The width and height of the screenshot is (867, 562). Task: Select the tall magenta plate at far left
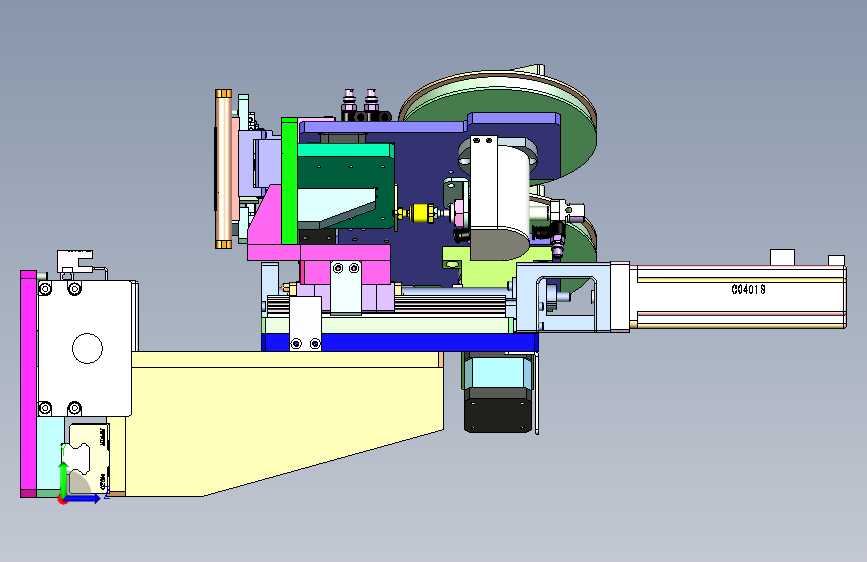28,384
